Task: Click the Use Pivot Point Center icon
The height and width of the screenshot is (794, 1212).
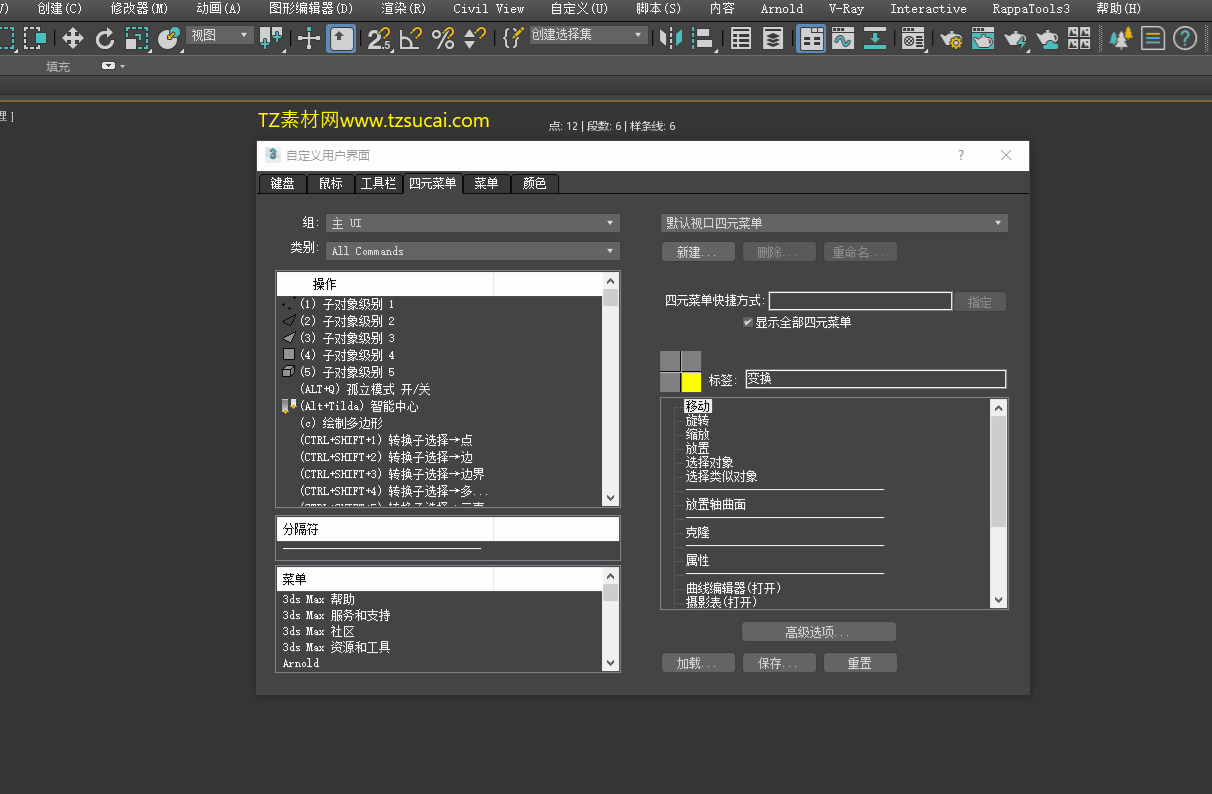Action: 270,39
